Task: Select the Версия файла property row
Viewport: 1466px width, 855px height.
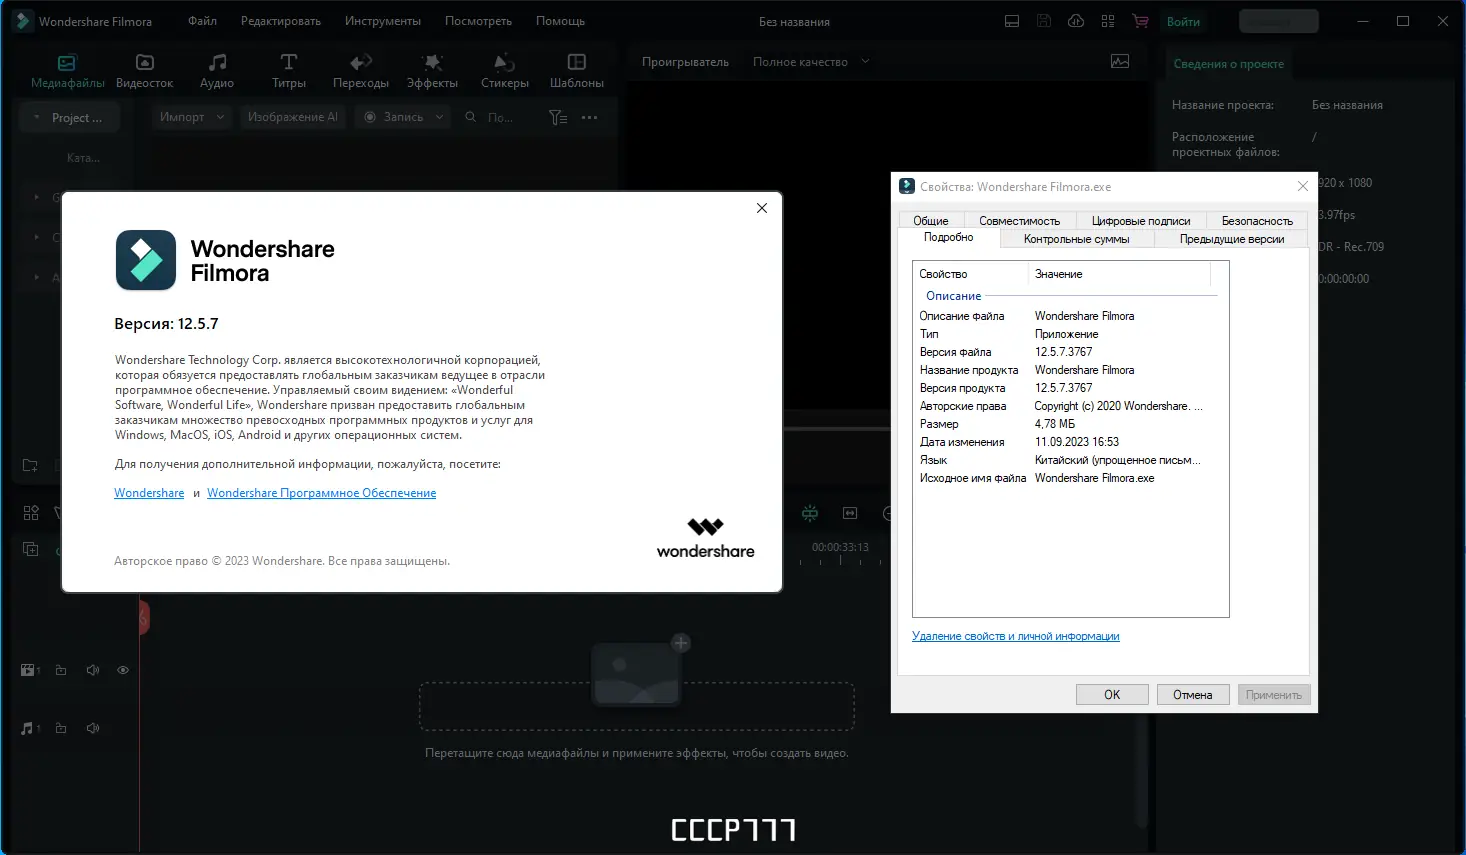Action: (1067, 352)
